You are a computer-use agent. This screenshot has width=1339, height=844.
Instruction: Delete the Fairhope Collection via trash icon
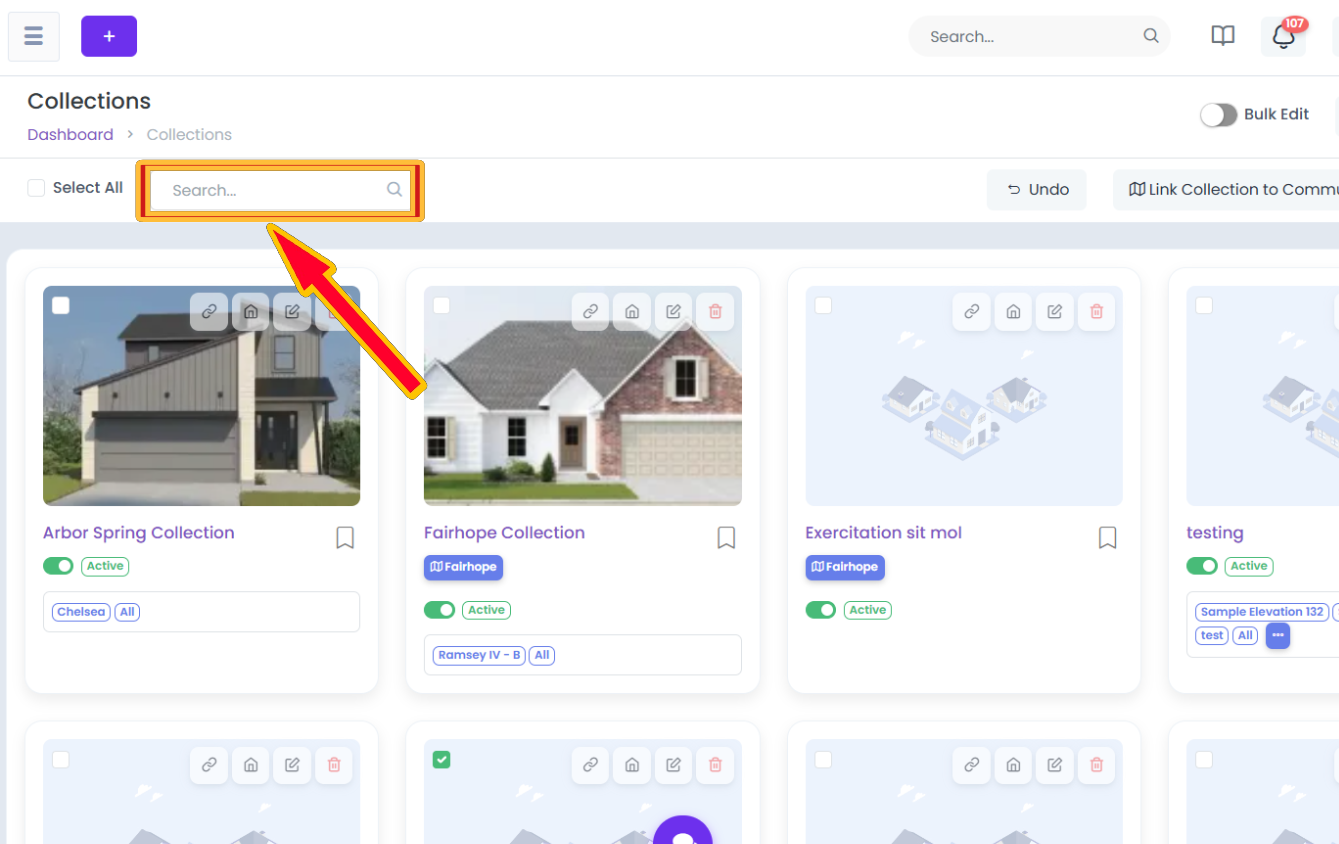[x=715, y=312]
